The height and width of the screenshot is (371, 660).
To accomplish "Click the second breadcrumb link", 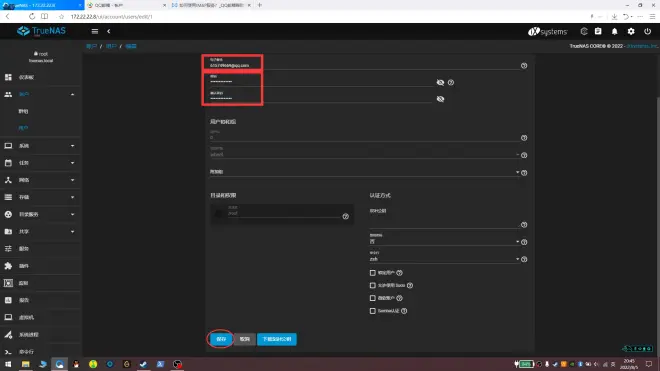I will click(x=111, y=46).
